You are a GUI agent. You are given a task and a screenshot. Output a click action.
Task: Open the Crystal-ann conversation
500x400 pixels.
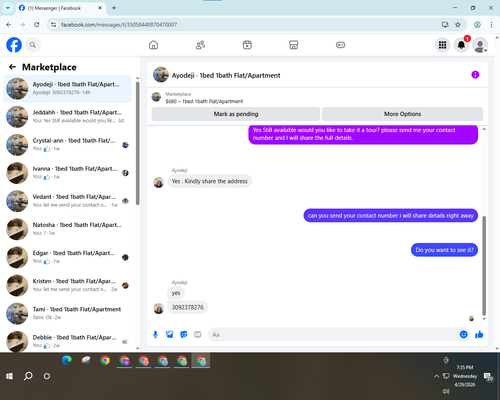pos(67,145)
